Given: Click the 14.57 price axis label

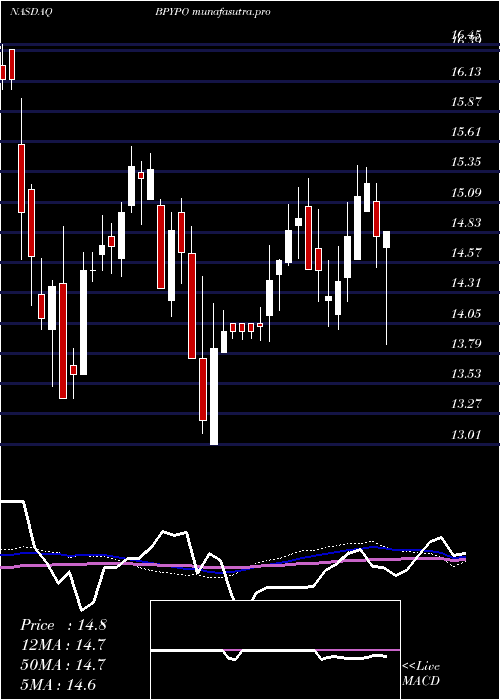Looking at the screenshot, I should coord(467,253).
